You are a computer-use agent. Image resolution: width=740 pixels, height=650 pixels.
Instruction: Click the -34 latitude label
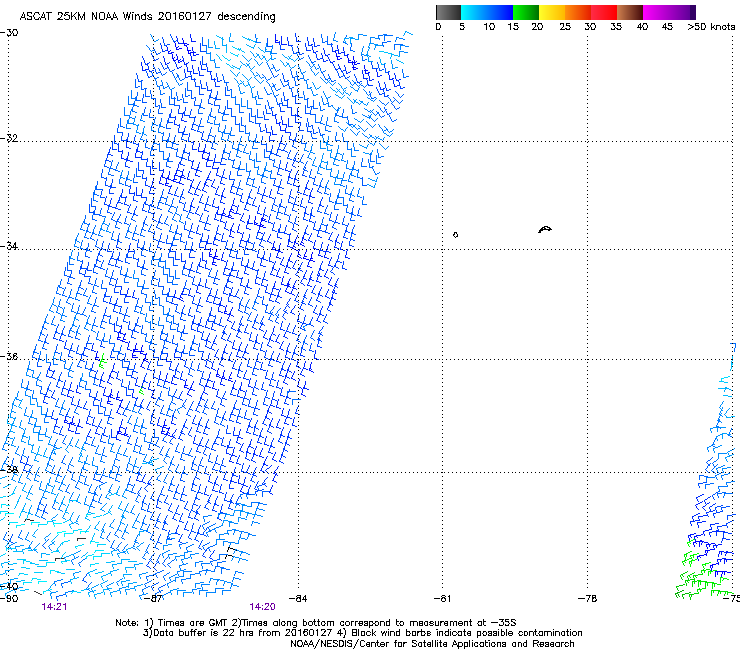coord(9,246)
